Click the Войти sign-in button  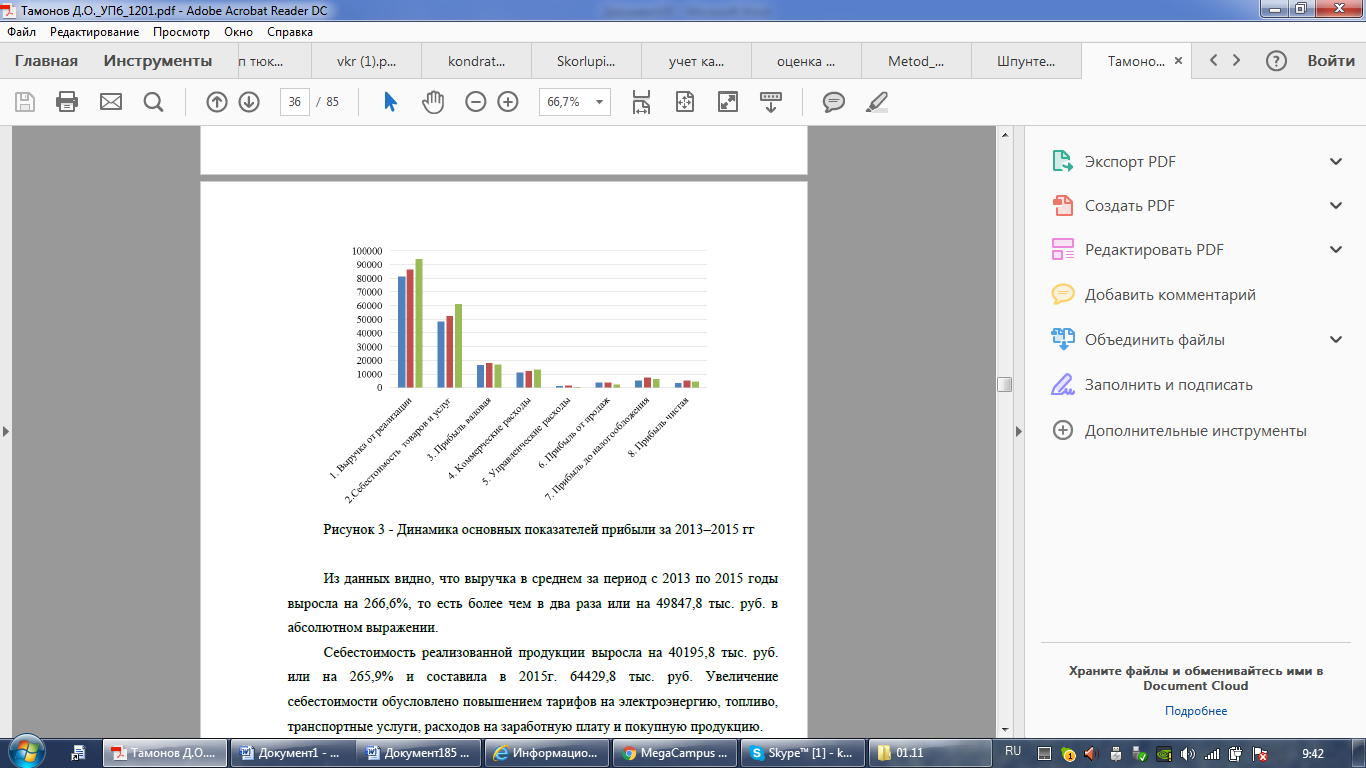[x=1331, y=61]
